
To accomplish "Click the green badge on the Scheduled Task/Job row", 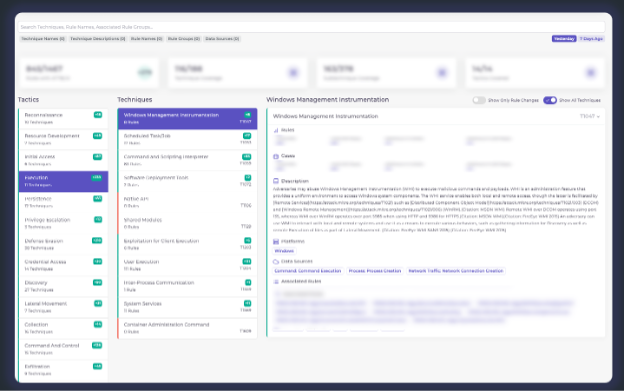I will [x=247, y=136].
